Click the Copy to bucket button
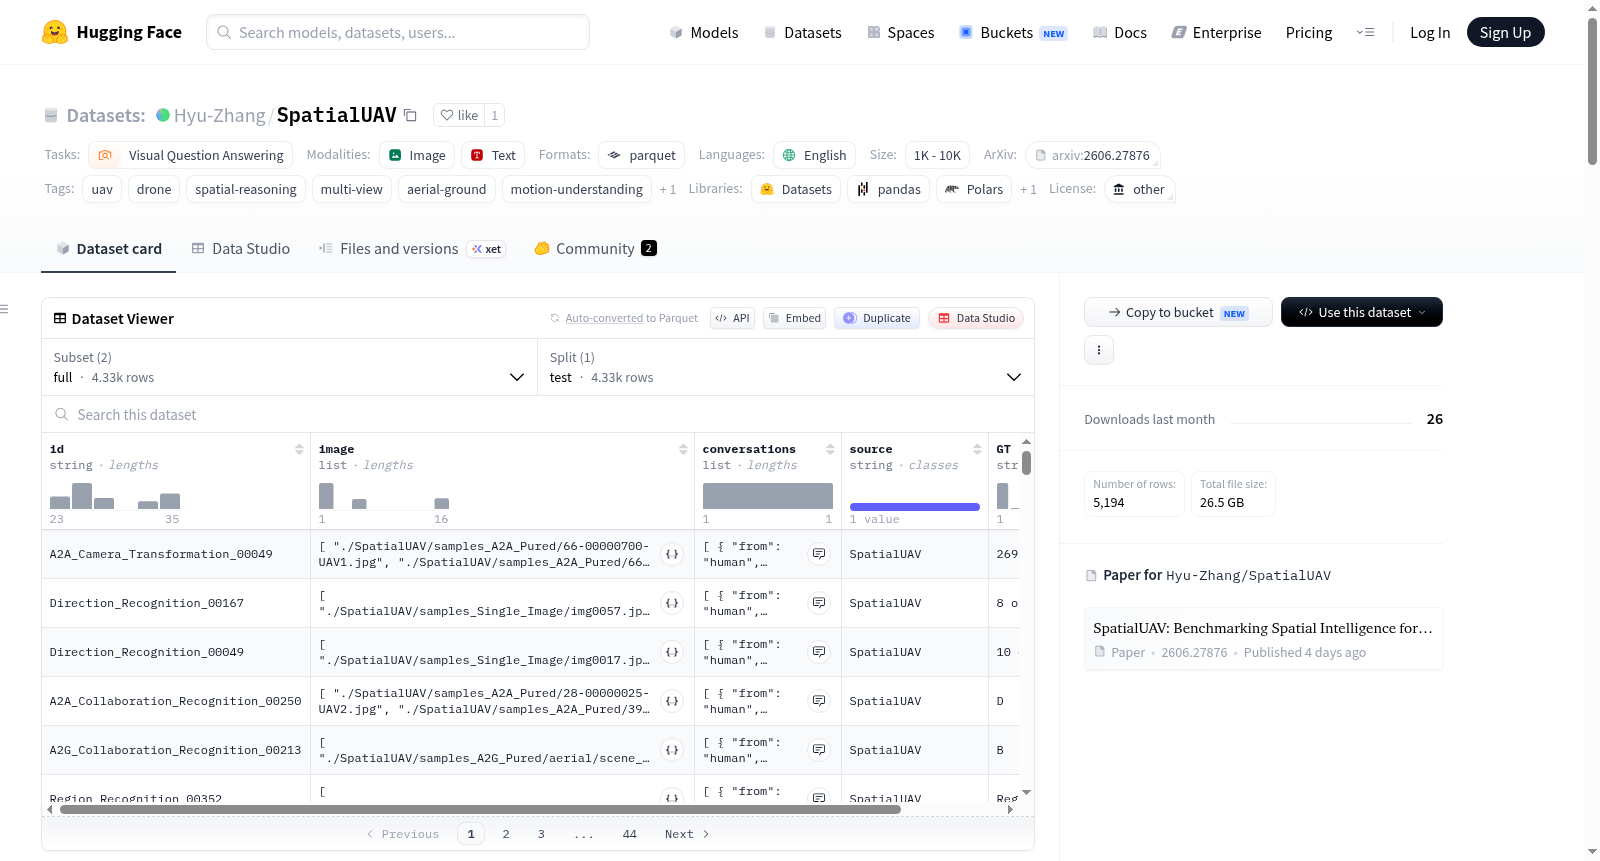Image resolution: width=1600 pixels, height=861 pixels. pos(1178,312)
